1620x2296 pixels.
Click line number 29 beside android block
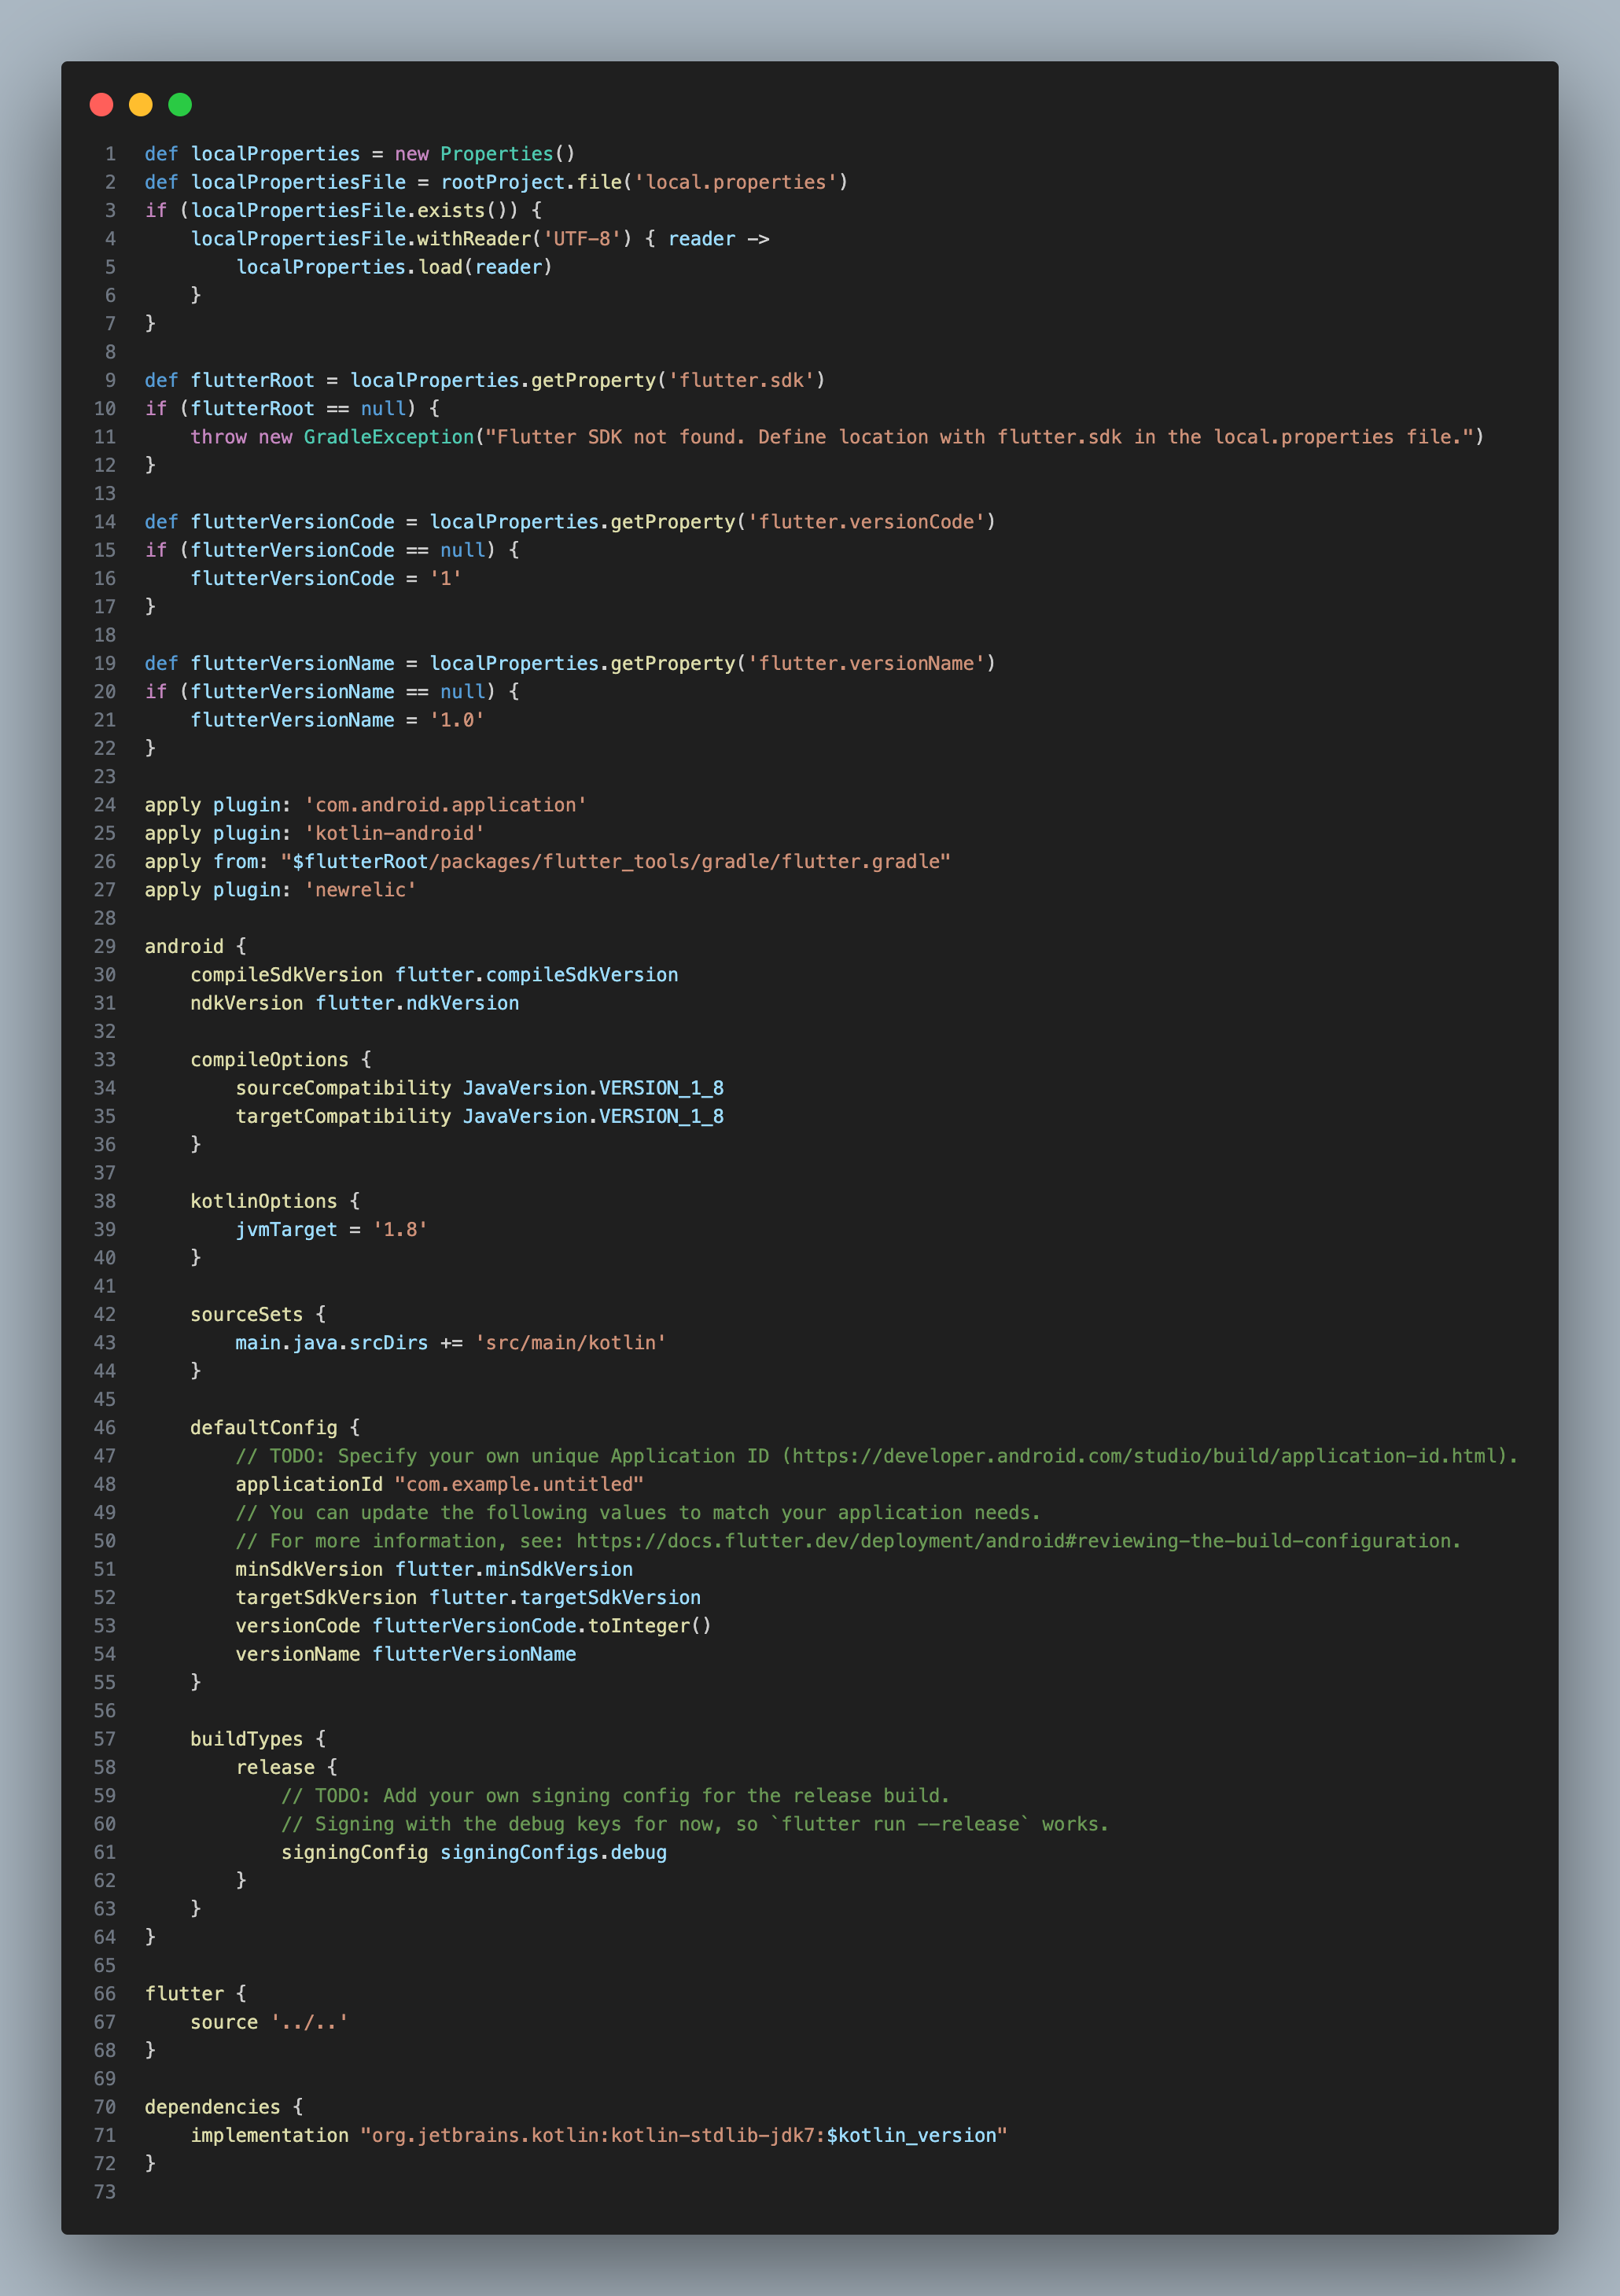coord(105,946)
